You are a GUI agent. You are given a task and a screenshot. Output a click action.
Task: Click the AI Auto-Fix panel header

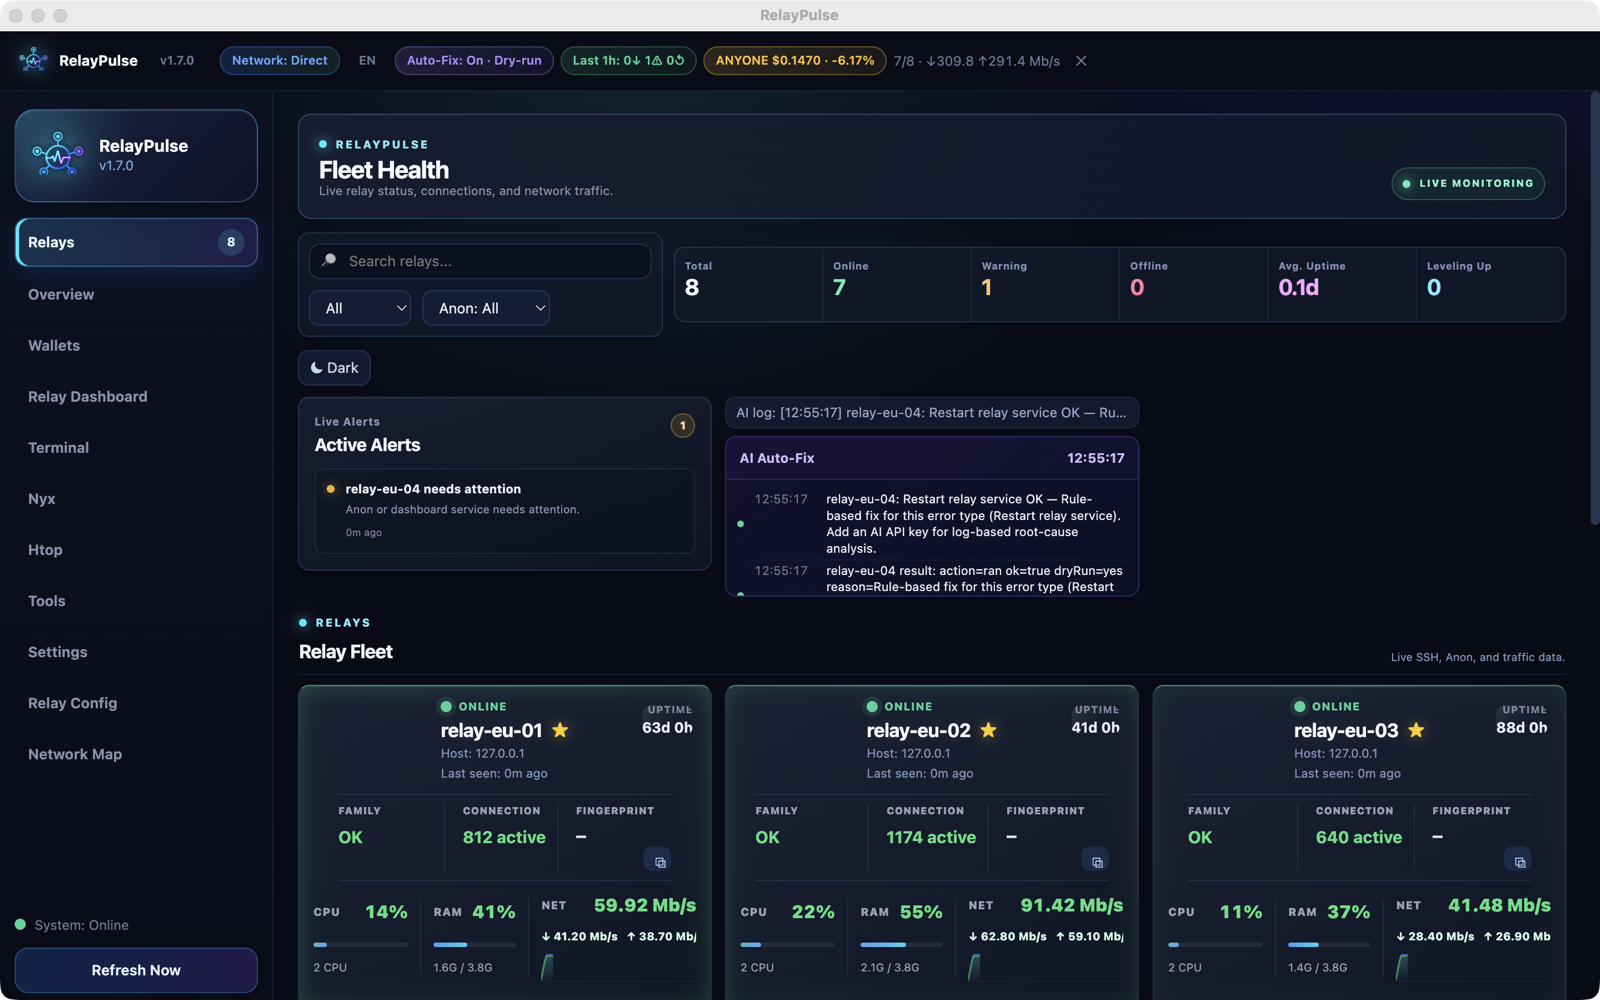(931, 458)
